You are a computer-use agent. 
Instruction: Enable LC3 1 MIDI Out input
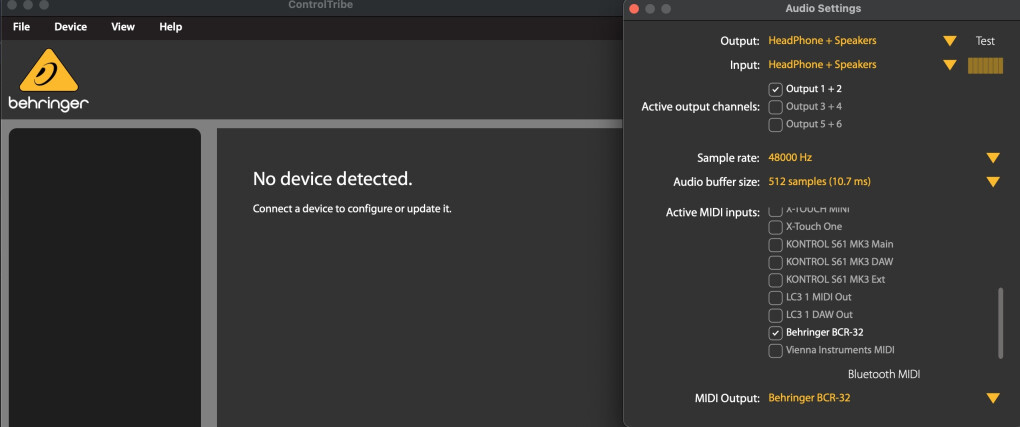[x=775, y=297]
